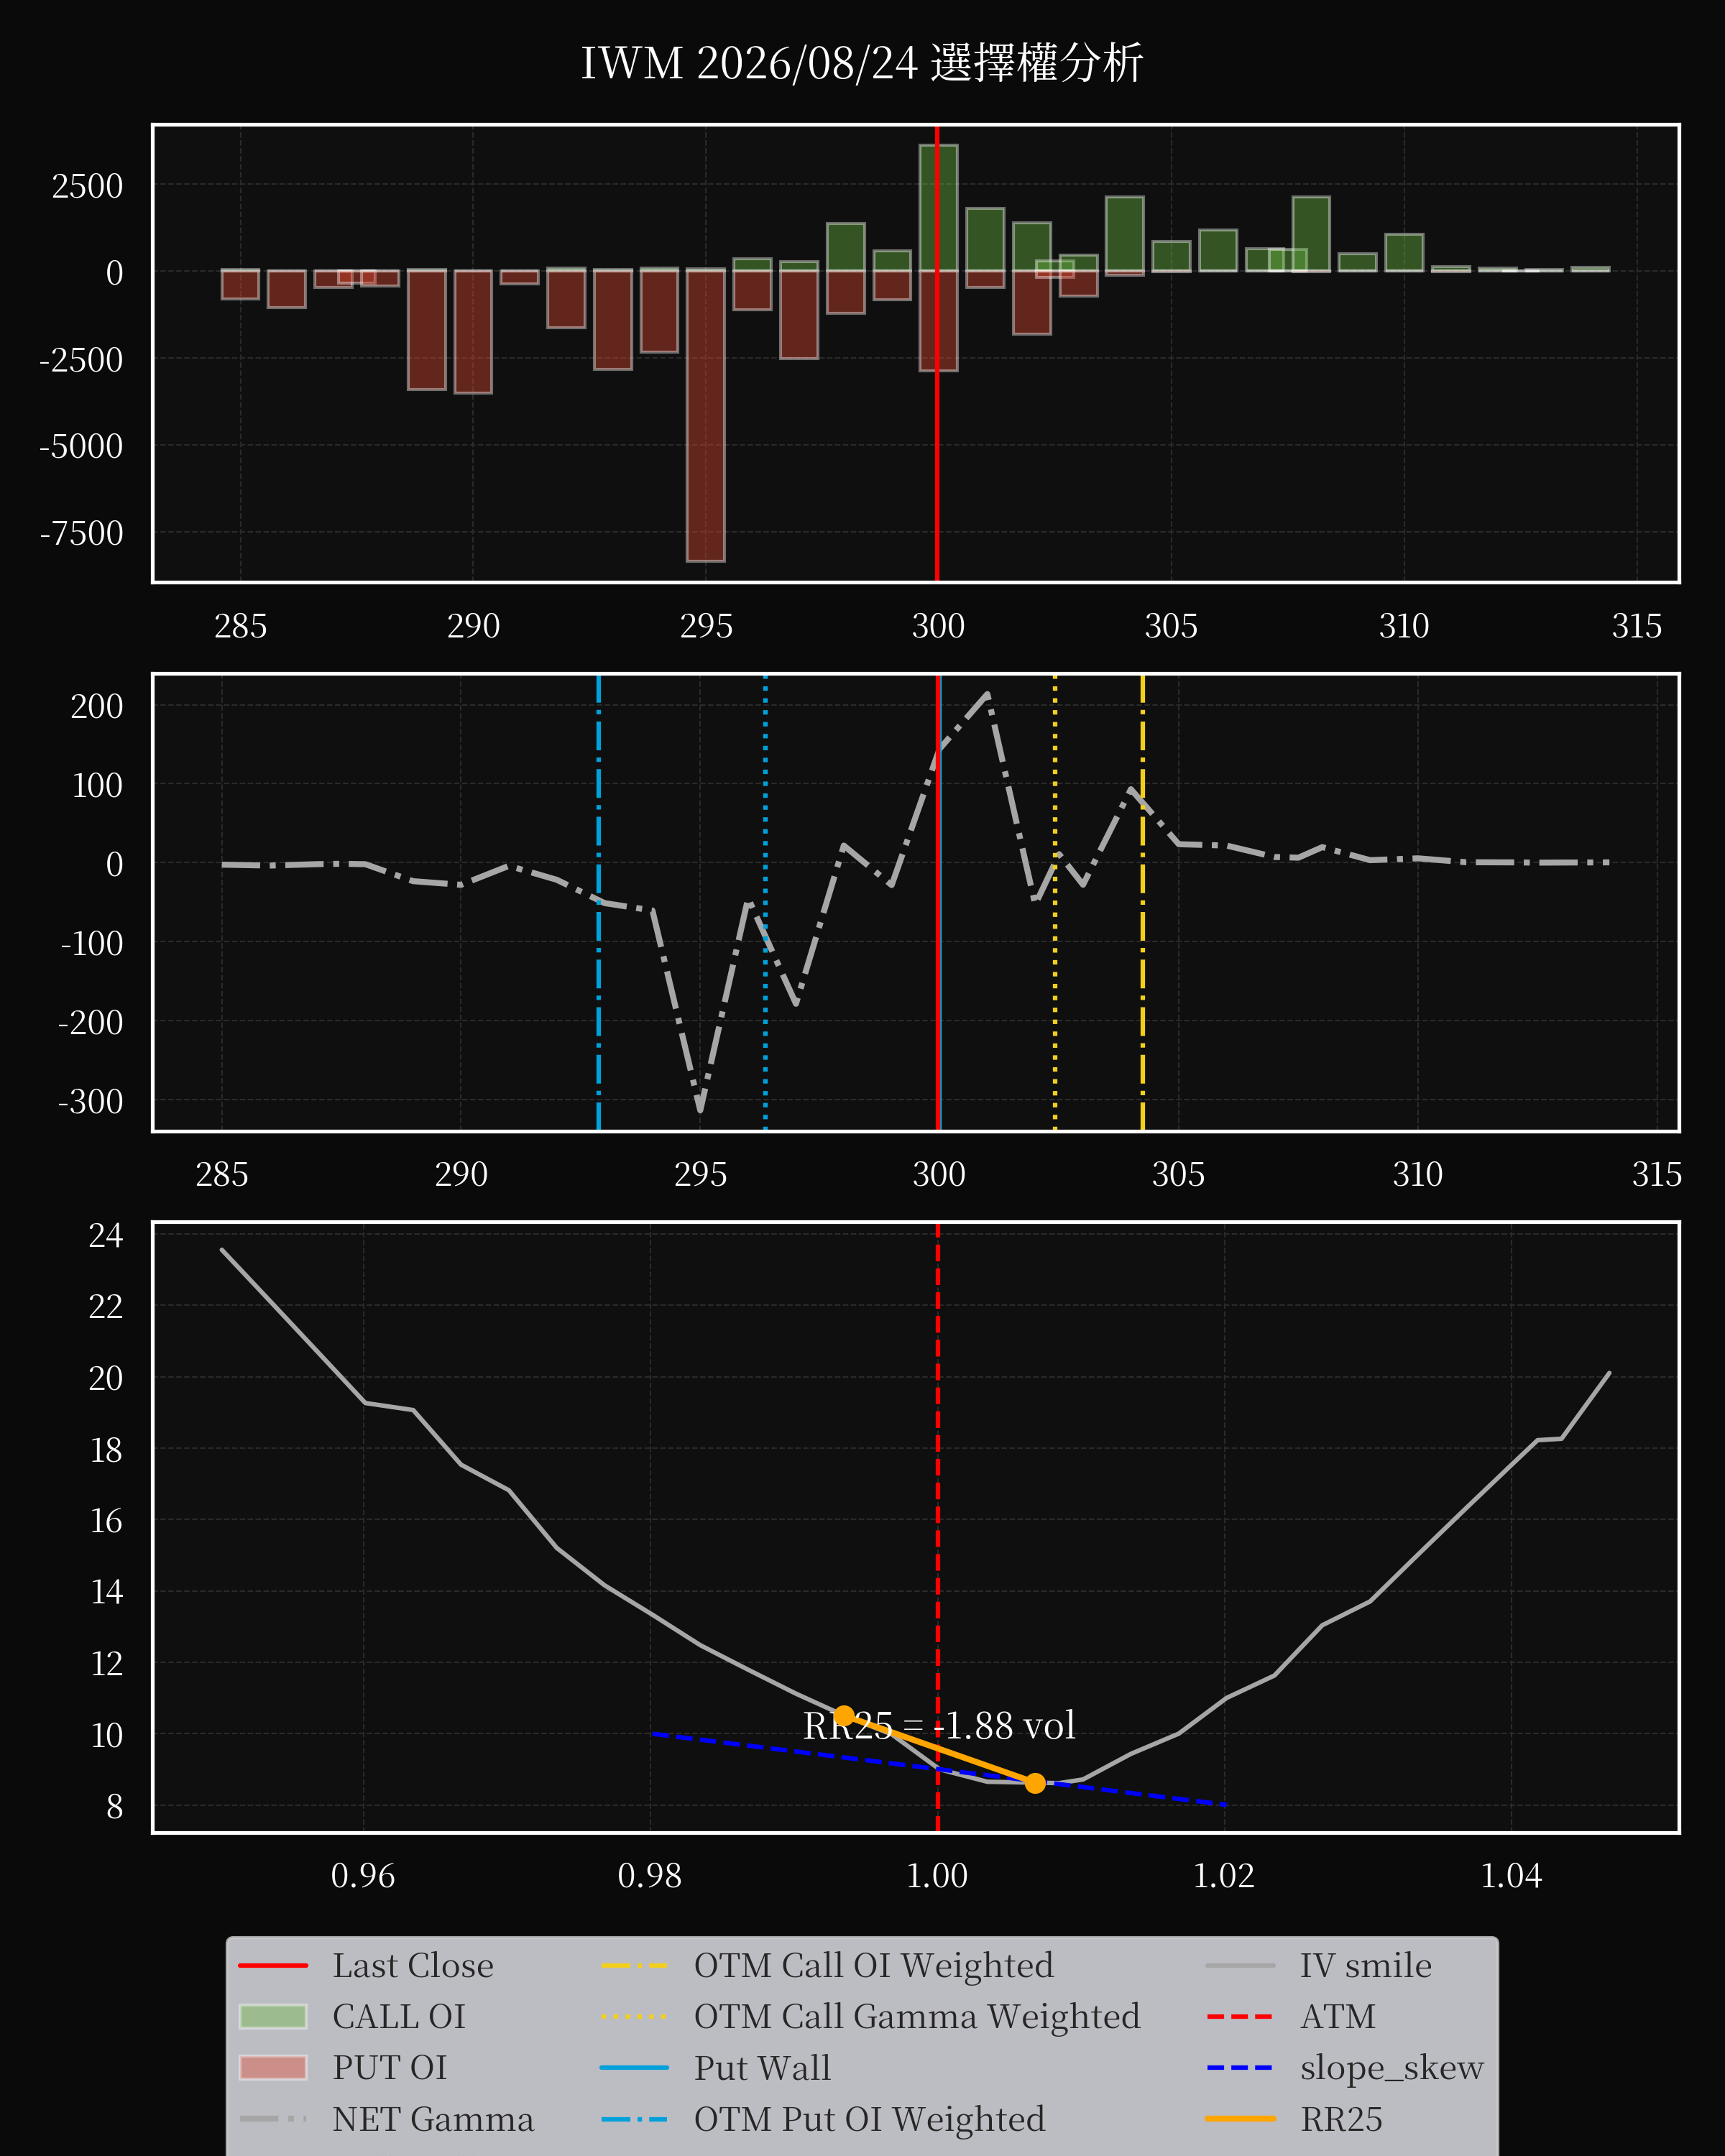Click the yellow dash-dot Call OI Weighted vertical line
This screenshot has height=2156, width=1725.
click(1142, 903)
